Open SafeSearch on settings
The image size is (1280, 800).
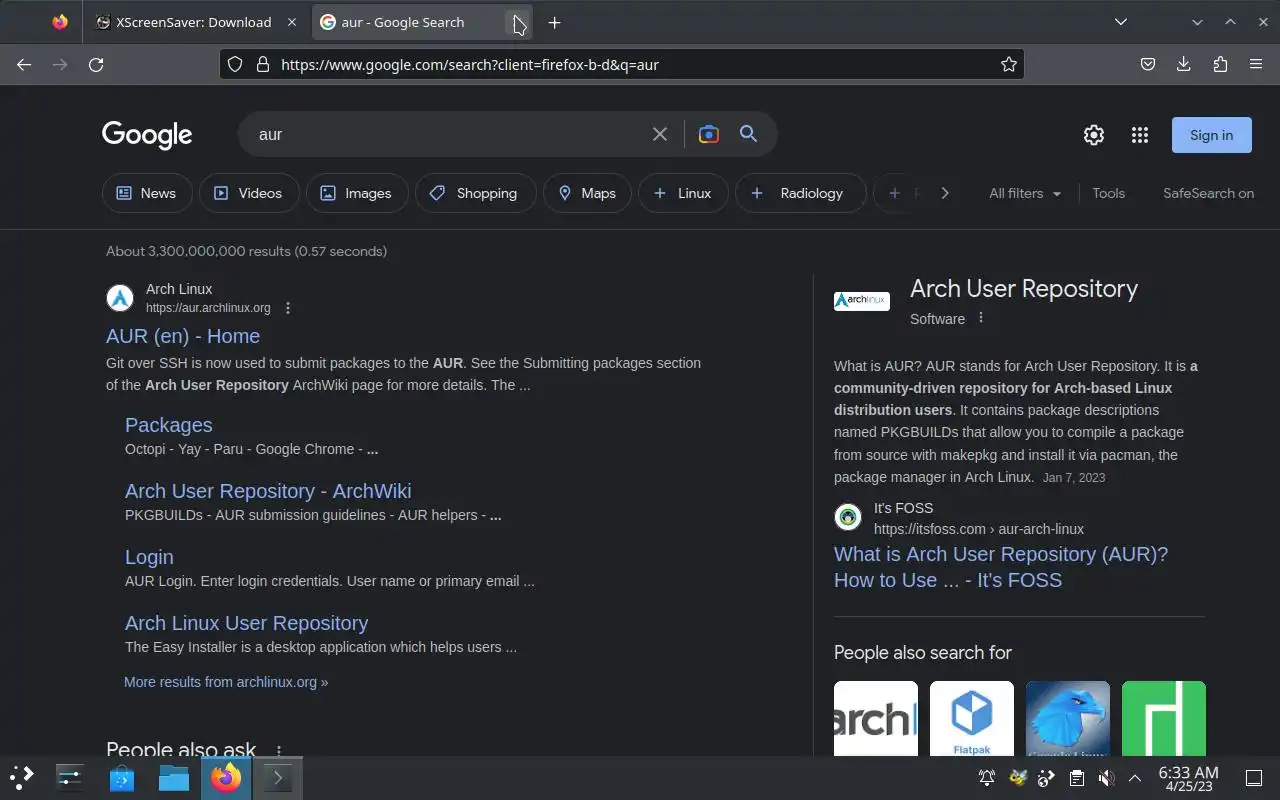pos(1208,193)
